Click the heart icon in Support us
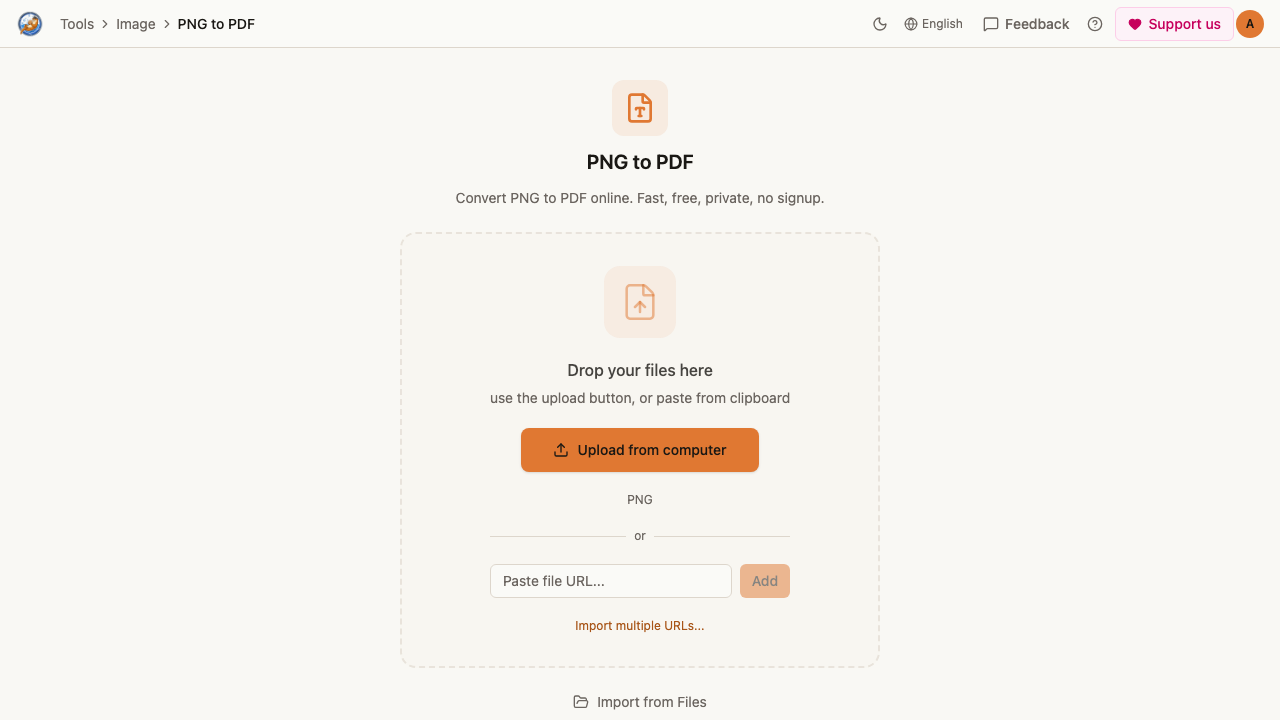The width and height of the screenshot is (1280, 720). (x=1135, y=24)
